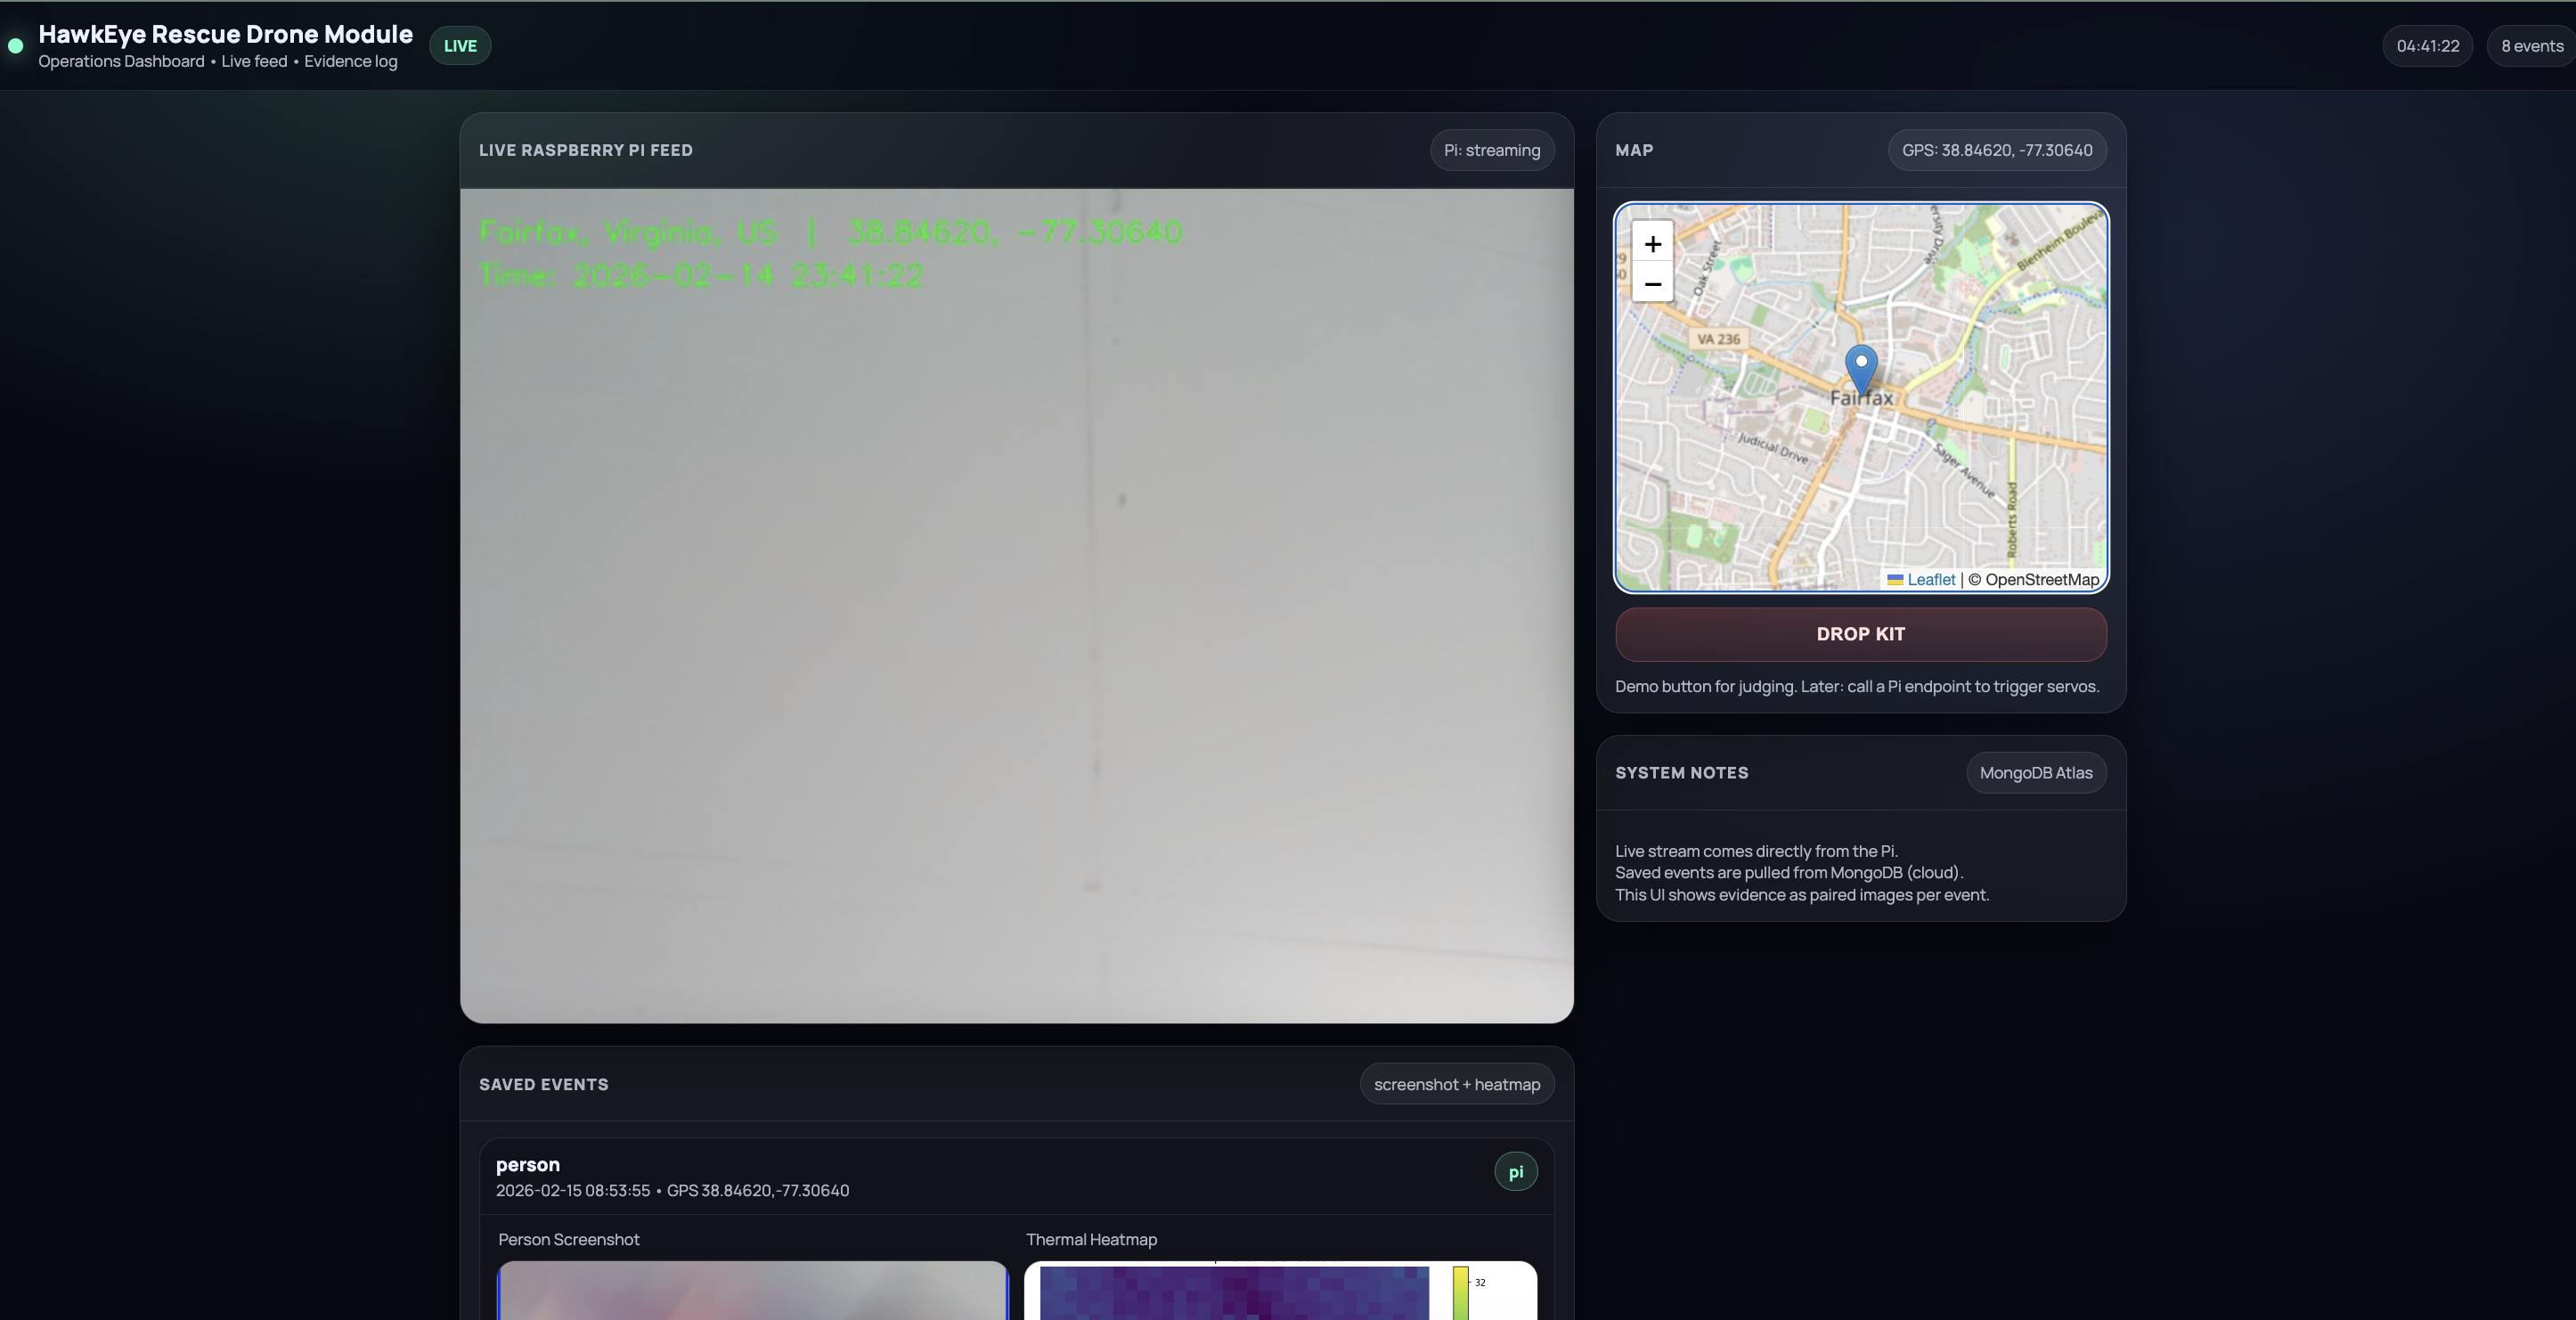Zoom in on the map

(x=1652, y=244)
